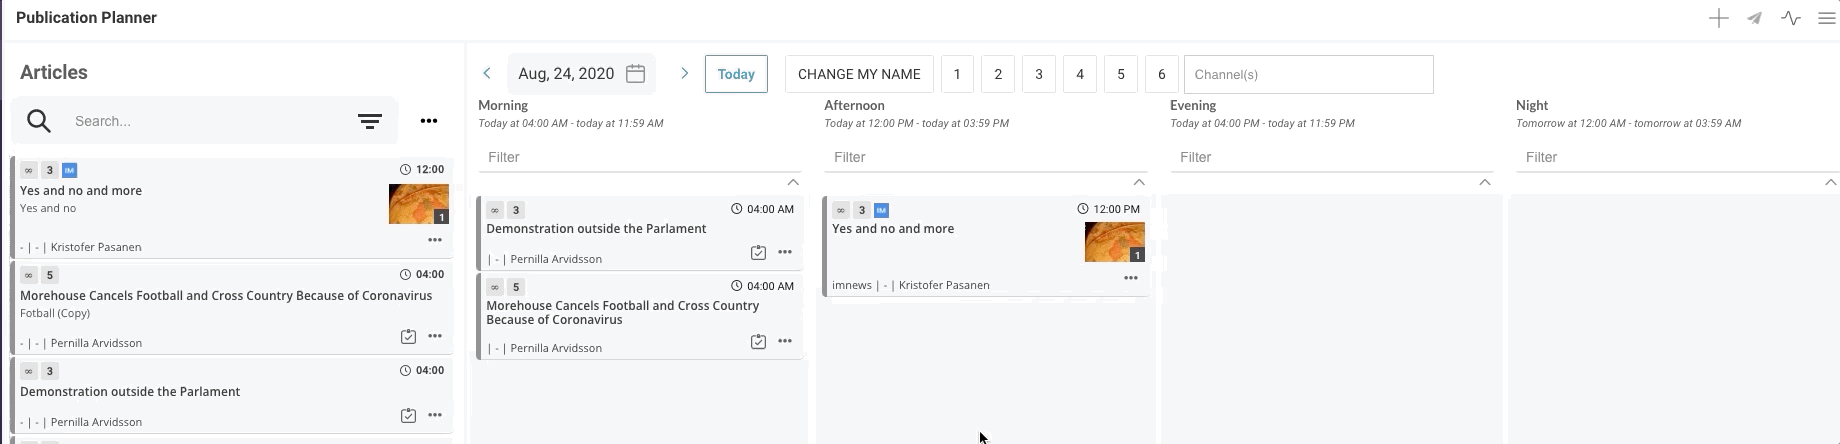Open the hamburger menu icon
This screenshot has width=1840, height=444.
pos(1826,18)
